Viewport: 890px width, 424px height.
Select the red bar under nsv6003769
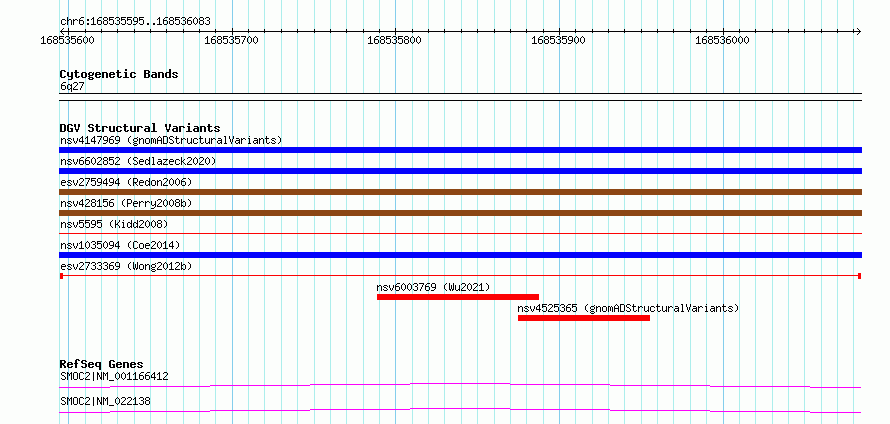(457, 297)
